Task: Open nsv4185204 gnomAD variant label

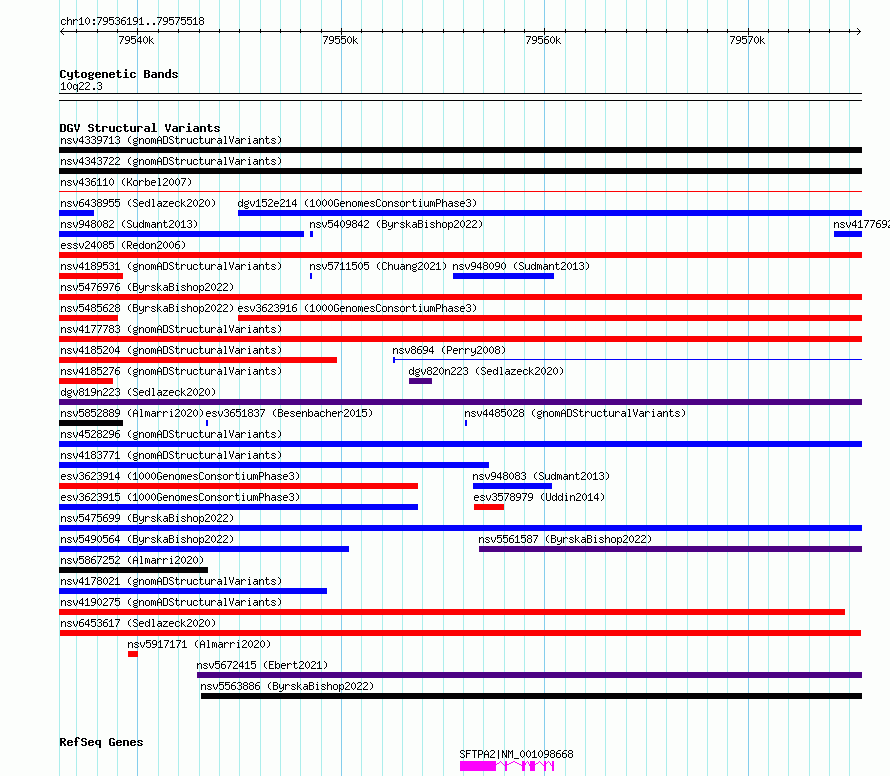Action: tap(171, 350)
